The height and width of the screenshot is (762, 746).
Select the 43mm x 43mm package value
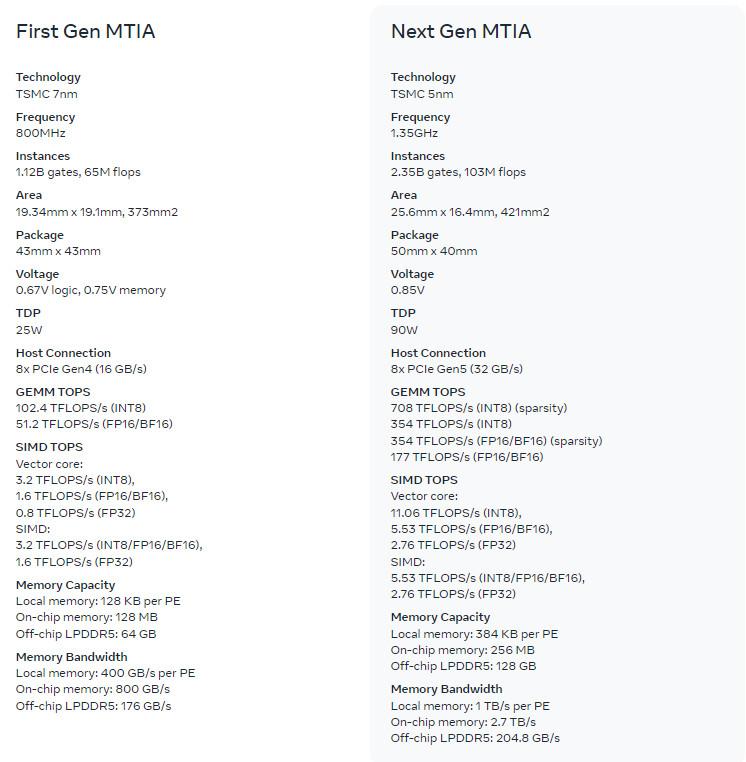tap(58, 251)
